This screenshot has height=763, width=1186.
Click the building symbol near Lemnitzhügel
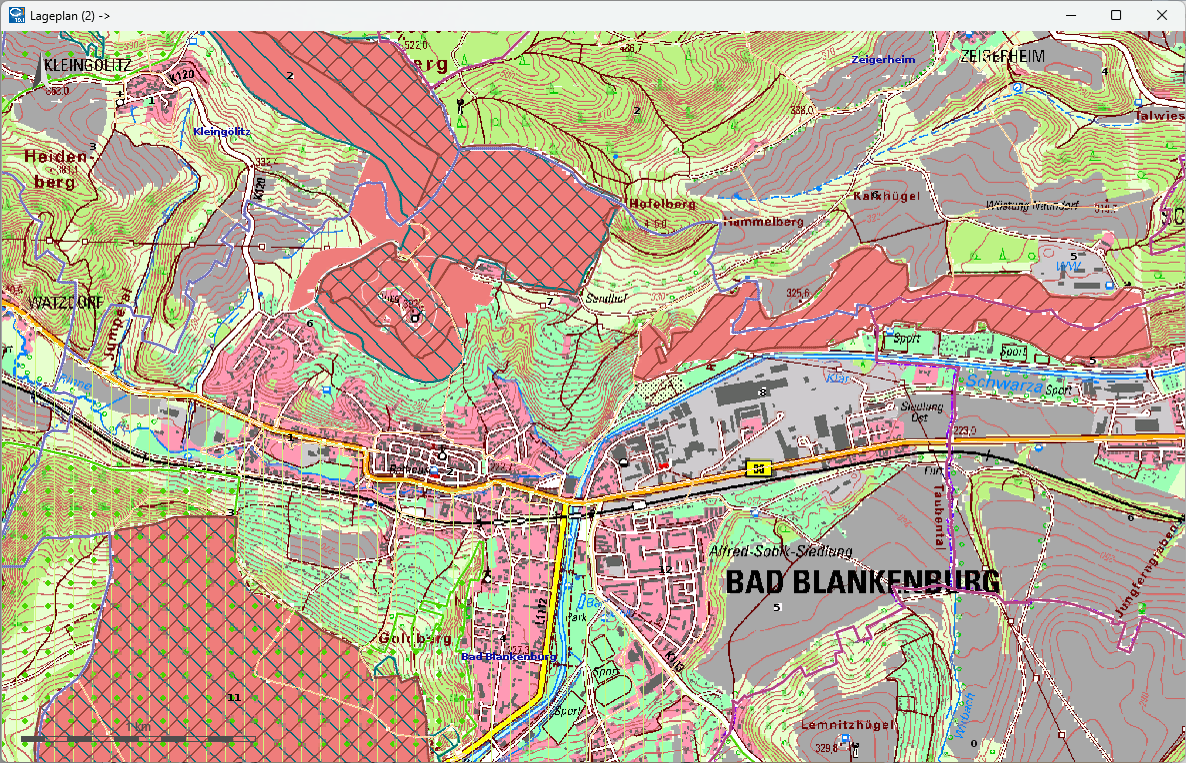pyautogui.click(x=845, y=739)
